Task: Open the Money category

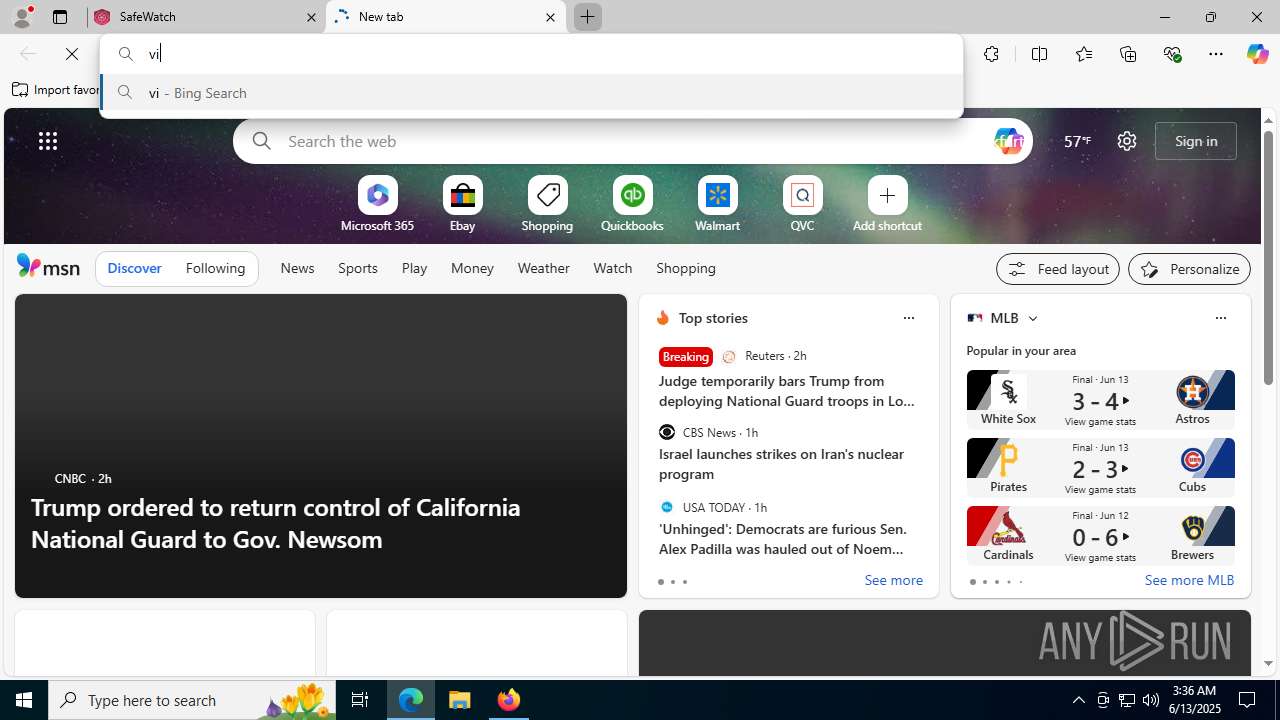Action: coord(472,268)
